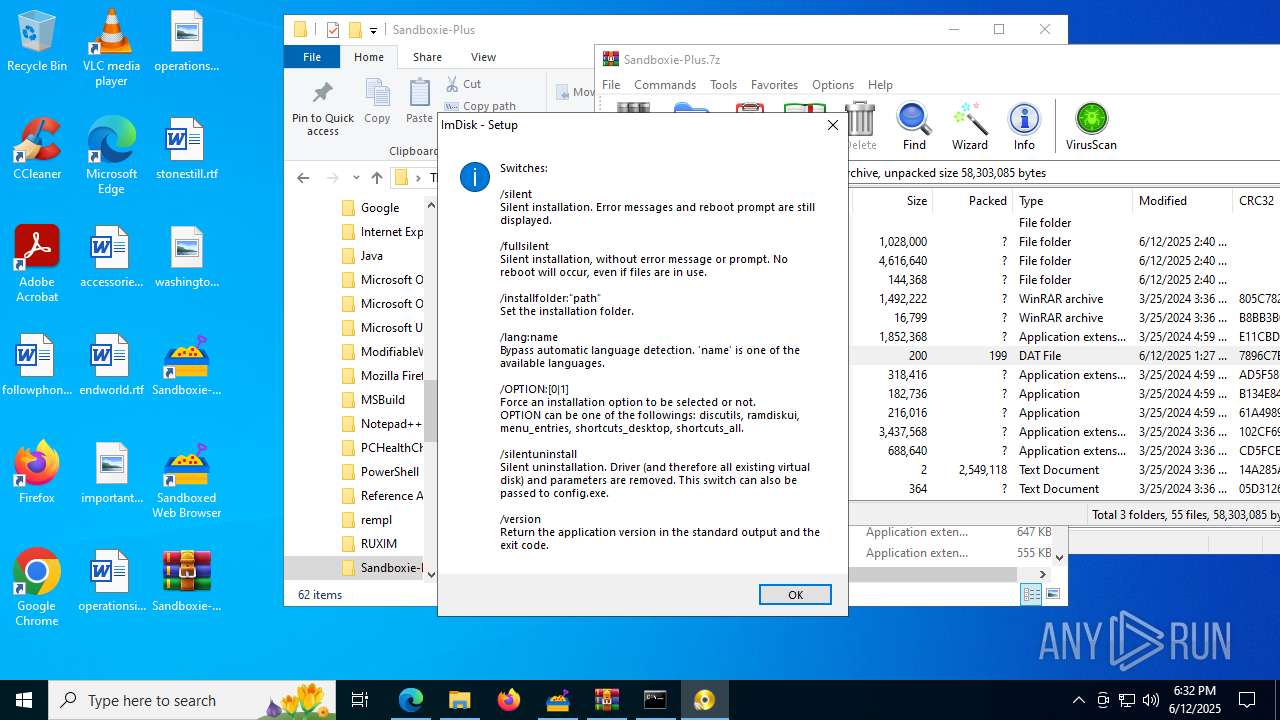Viewport: 1280px width, 720px height.
Task: Sort WinRAR list by Size column
Action: point(892,200)
